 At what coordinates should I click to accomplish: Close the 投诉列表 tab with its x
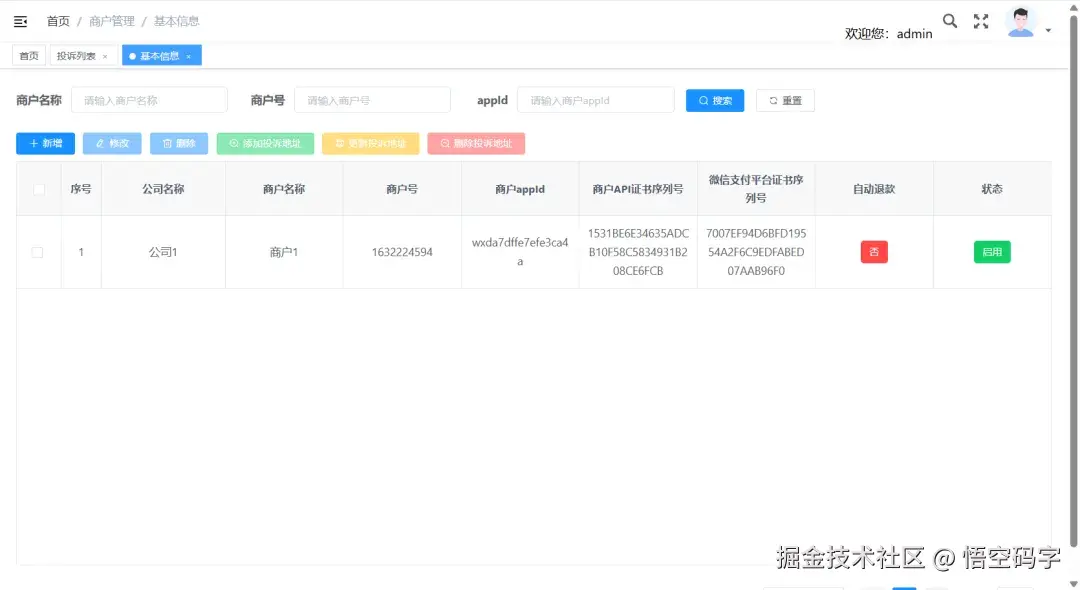pos(103,55)
